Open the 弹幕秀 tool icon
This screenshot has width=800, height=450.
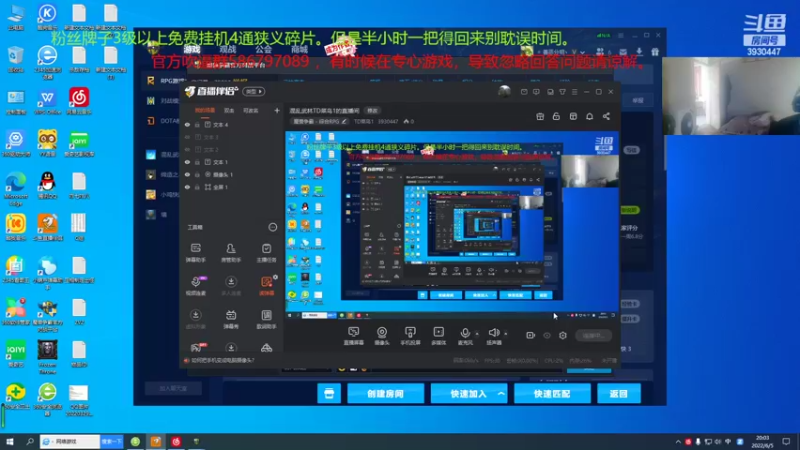coord(231,319)
